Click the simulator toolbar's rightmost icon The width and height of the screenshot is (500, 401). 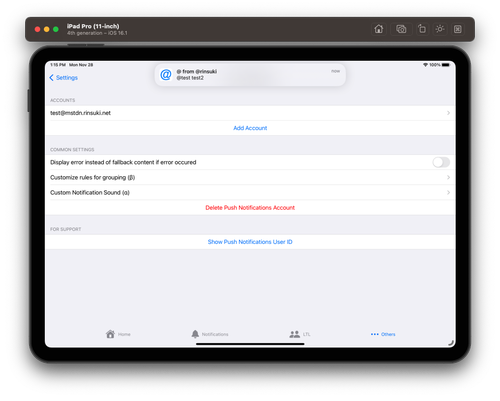pos(458,29)
